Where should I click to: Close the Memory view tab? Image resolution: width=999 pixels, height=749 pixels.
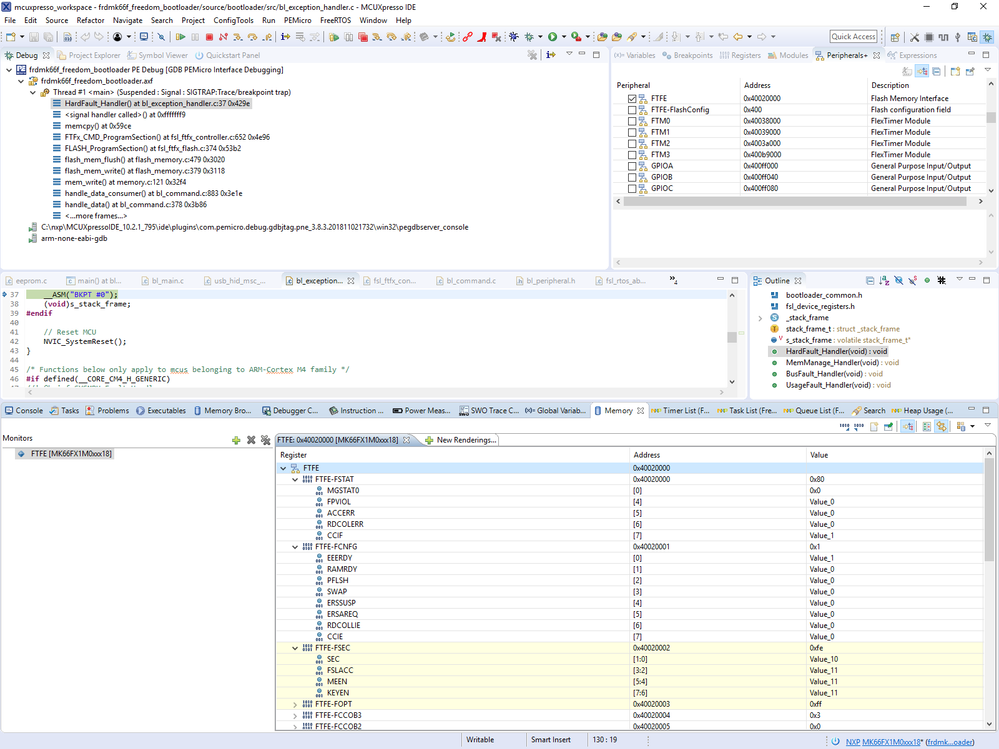click(x=640, y=411)
